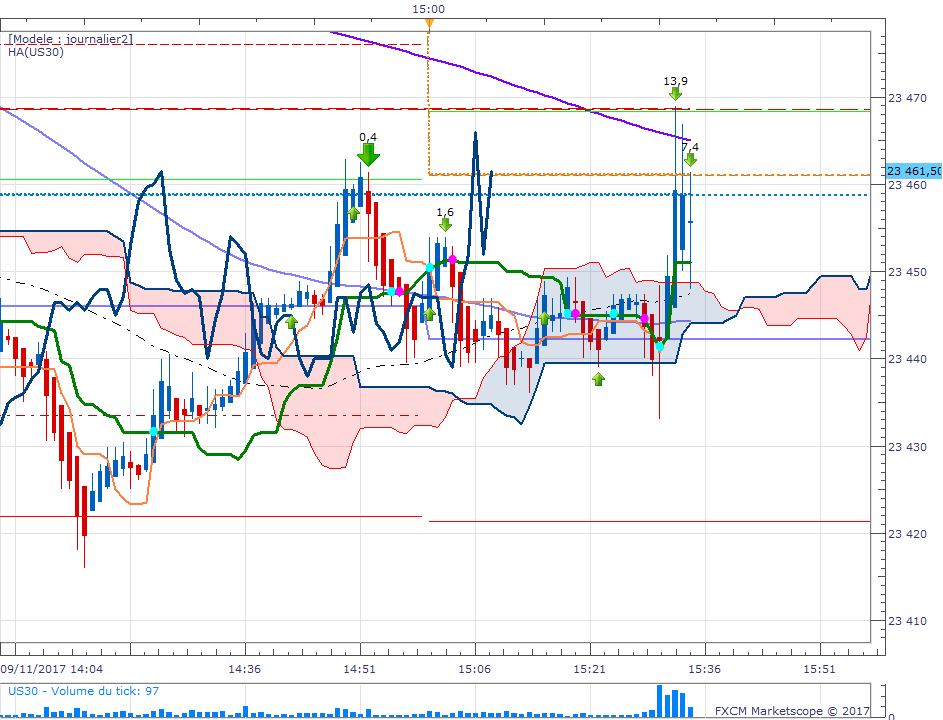Screen dimensions: 943x720
Task: Click the cyan dot under the 1,6 arrow
Action: click(x=430, y=267)
